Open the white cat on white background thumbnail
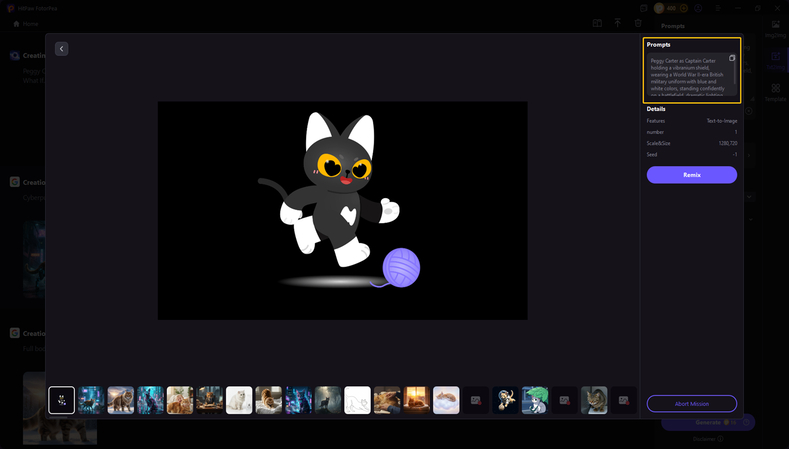Screen dimensions: 789x449 click(239, 400)
